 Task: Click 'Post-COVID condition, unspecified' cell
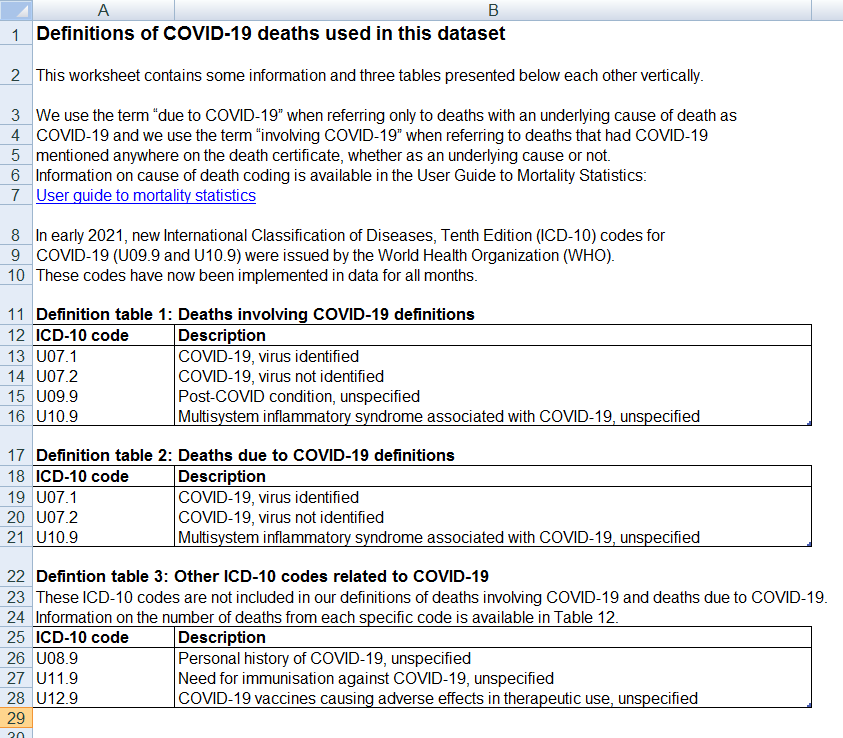[493, 396]
